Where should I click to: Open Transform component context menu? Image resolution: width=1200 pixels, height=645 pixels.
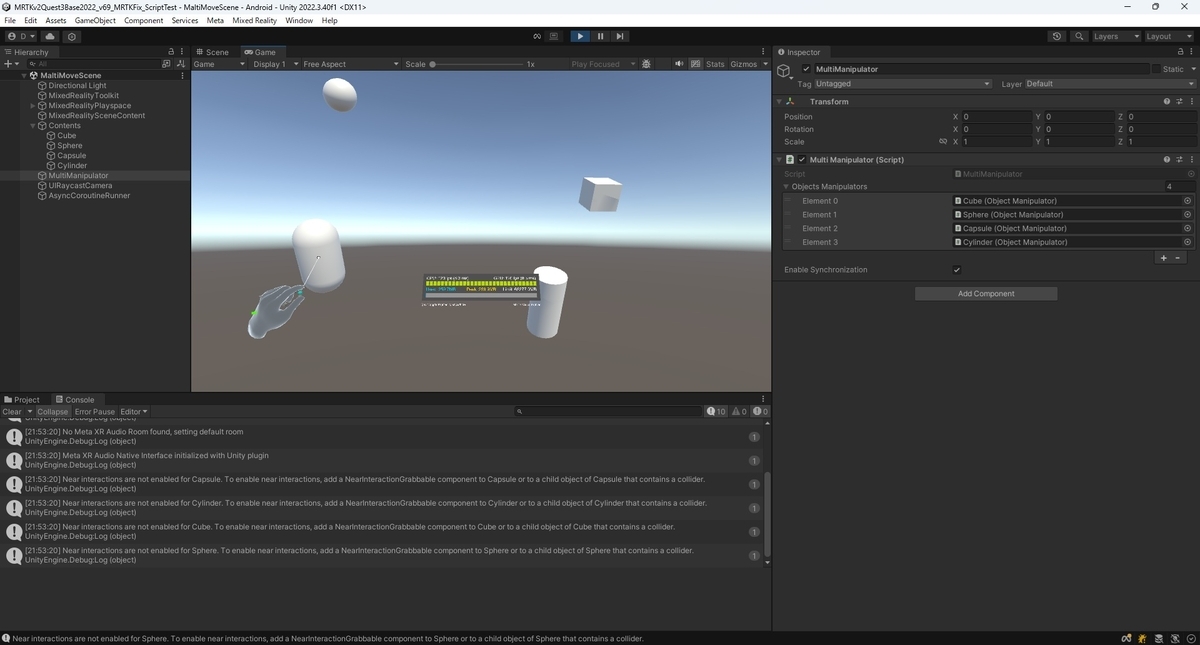coord(1190,101)
